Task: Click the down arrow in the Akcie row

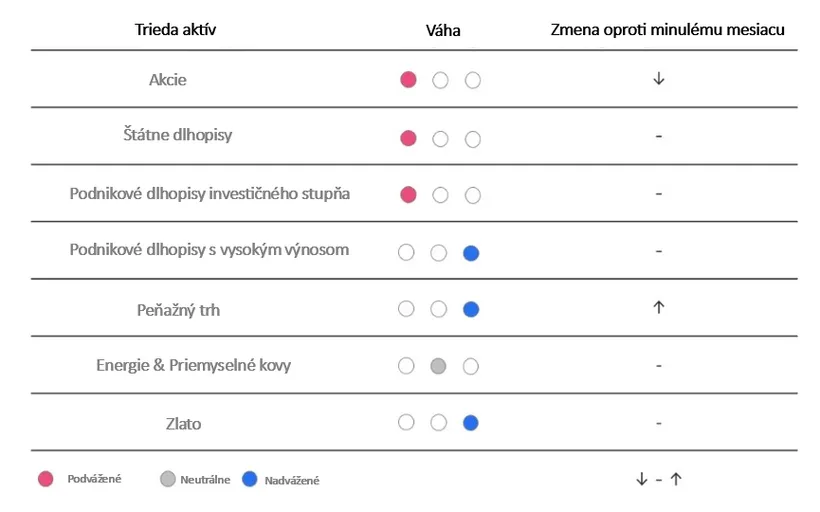Action: tap(658, 79)
